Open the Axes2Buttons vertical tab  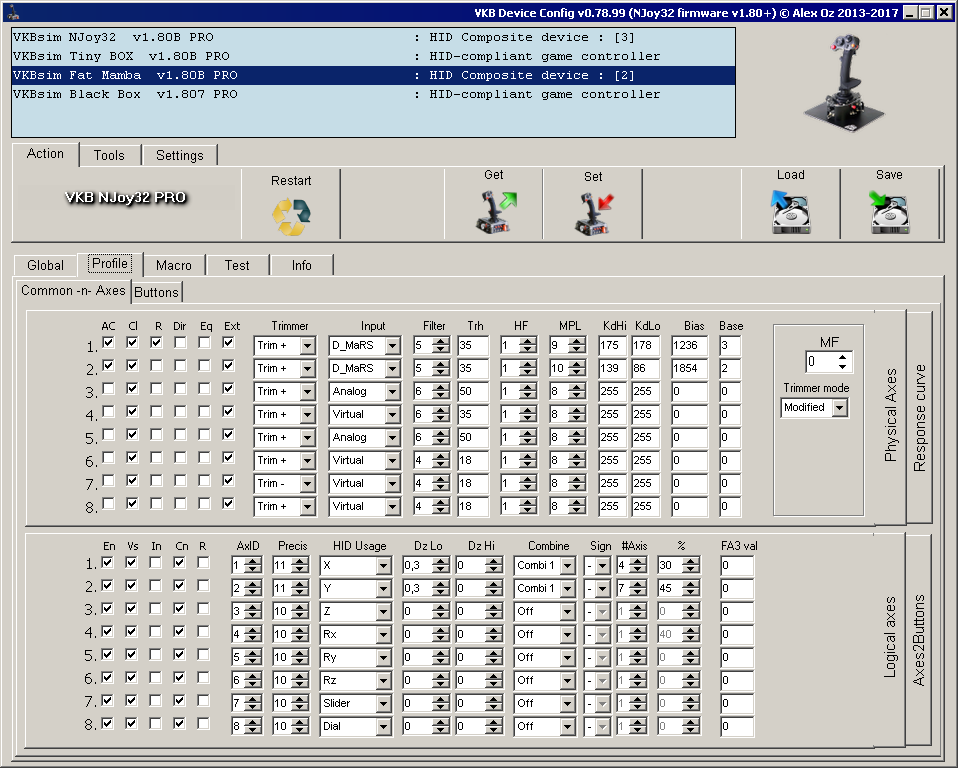pyautogui.click(x=918, y=640)
